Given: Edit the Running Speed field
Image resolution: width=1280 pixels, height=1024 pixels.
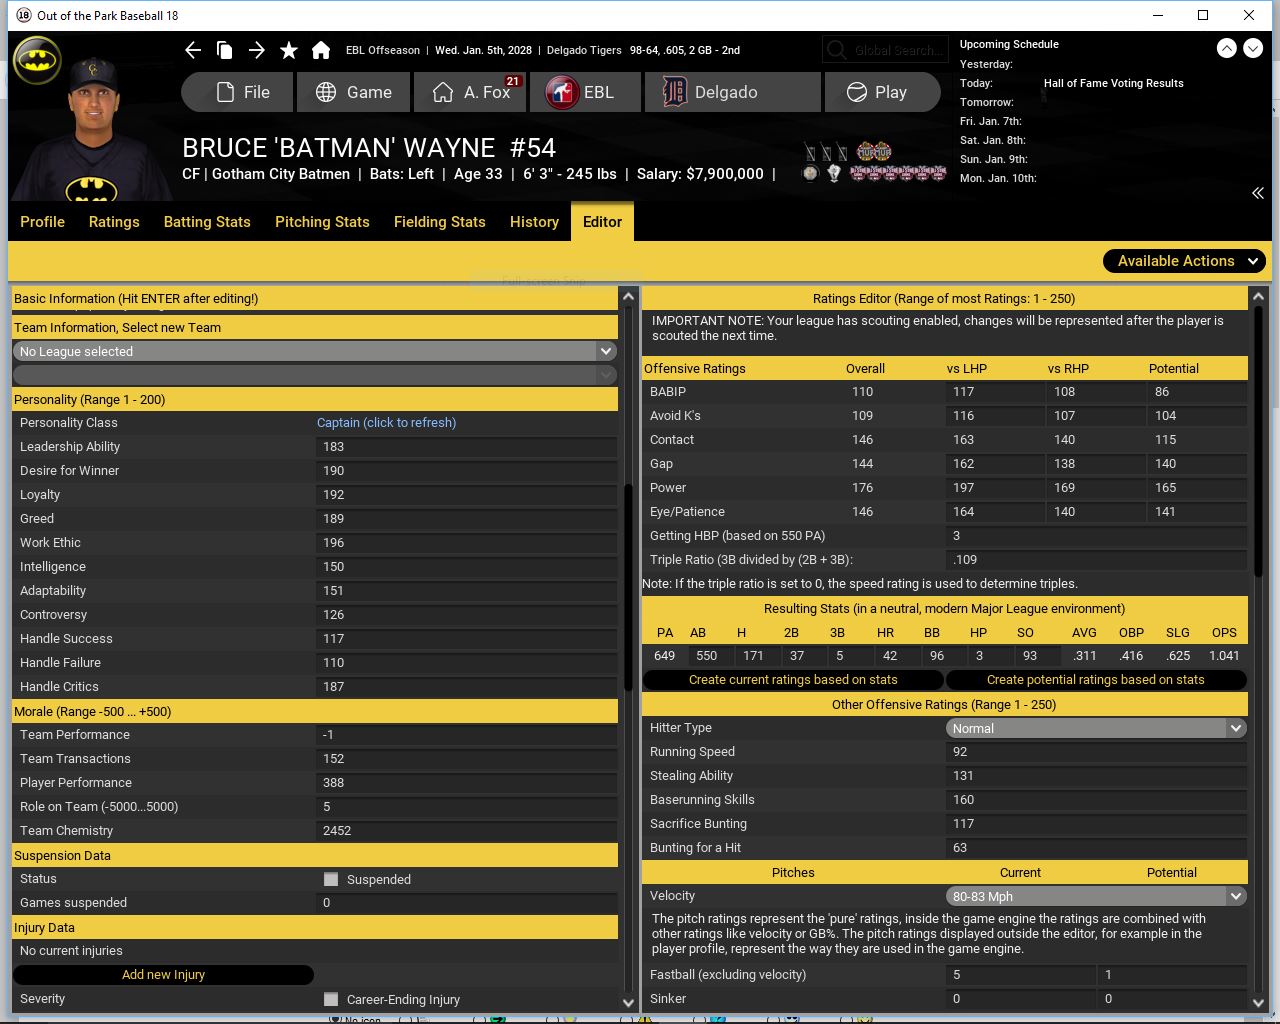Looking at the screenshot, I should click(x=1096, y=752).
